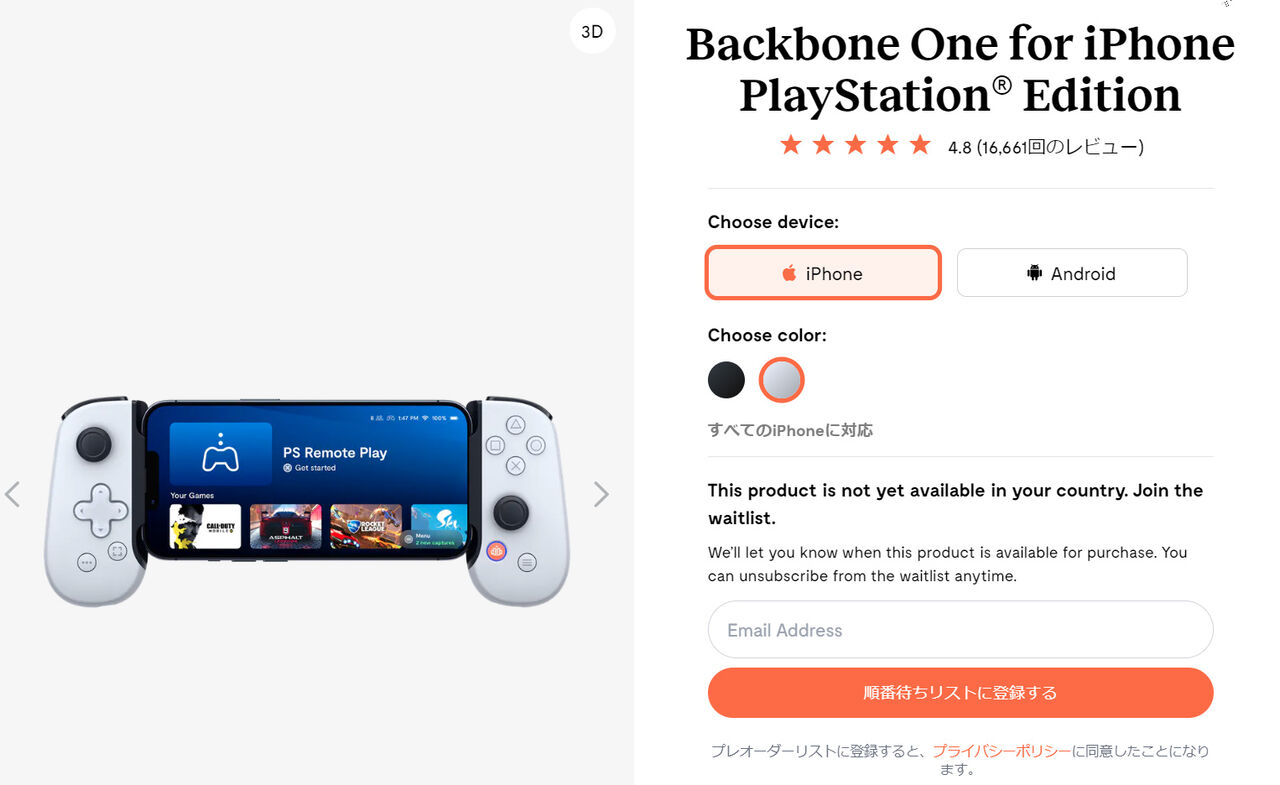This screenshot has height=785, width=1280.
Task: Open the プライバシーポリシー link
Action: pyautogui.click(x=1001, y=751)
